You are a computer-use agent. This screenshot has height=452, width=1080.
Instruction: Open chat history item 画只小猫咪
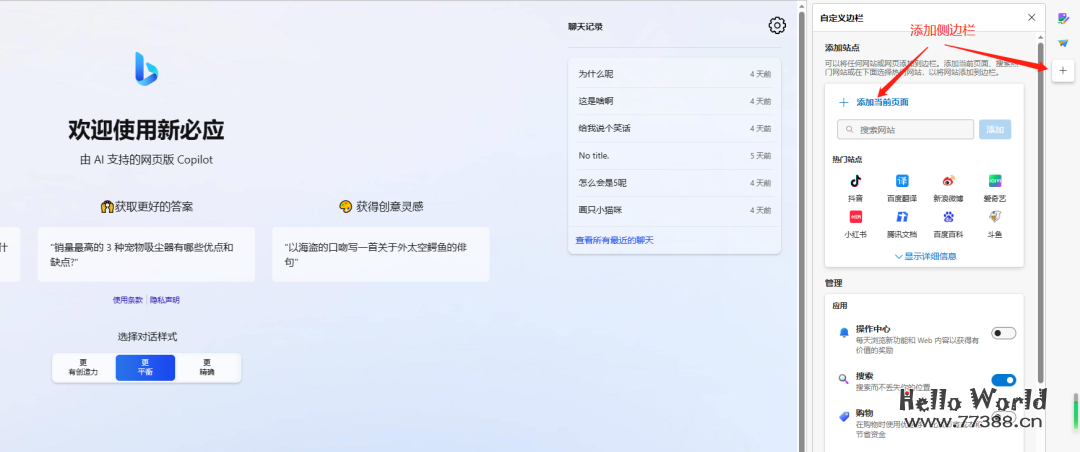click(674, 210)
